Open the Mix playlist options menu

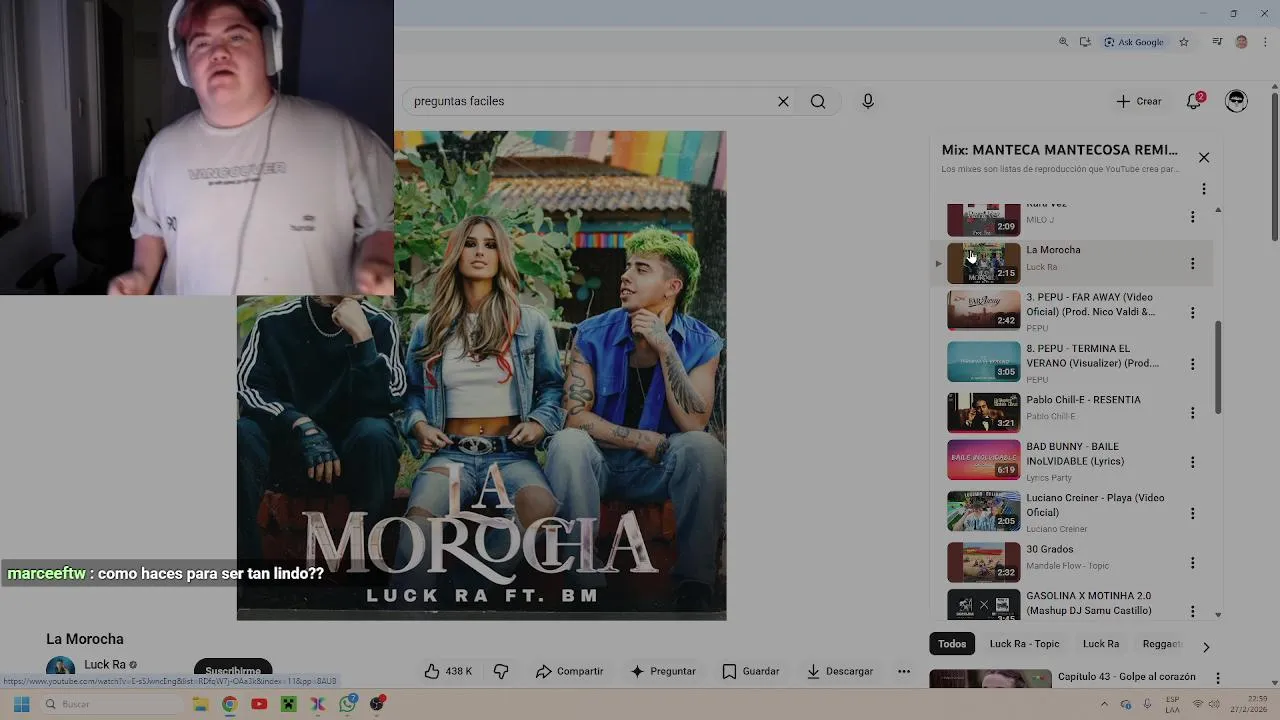[x=1204, y=189]
